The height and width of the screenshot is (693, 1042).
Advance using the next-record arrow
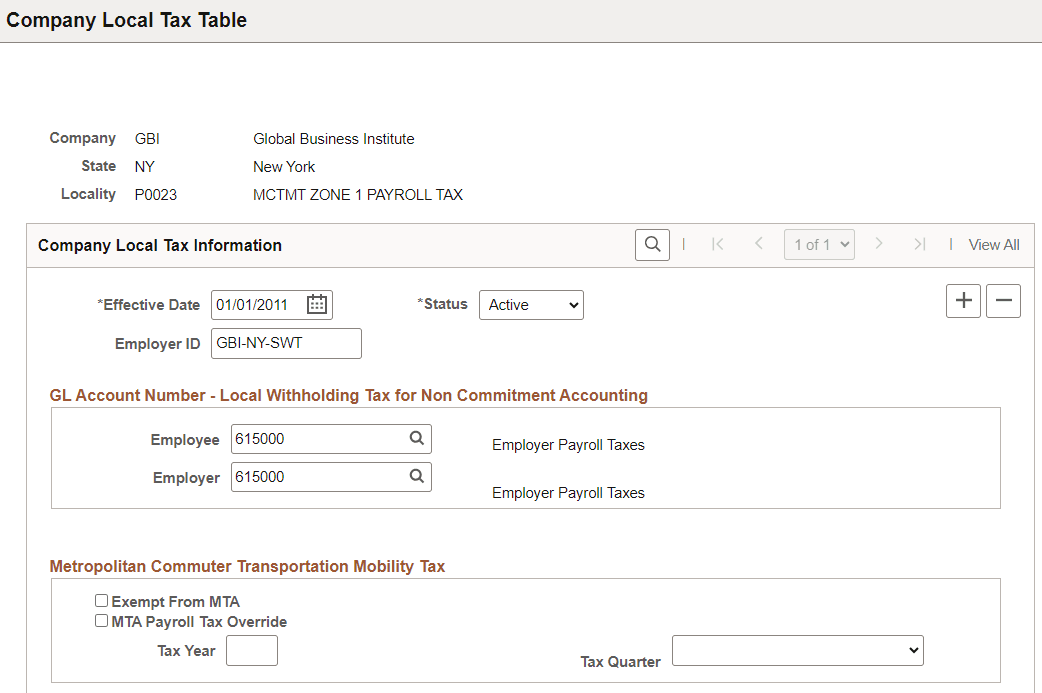tap(878, 244)
